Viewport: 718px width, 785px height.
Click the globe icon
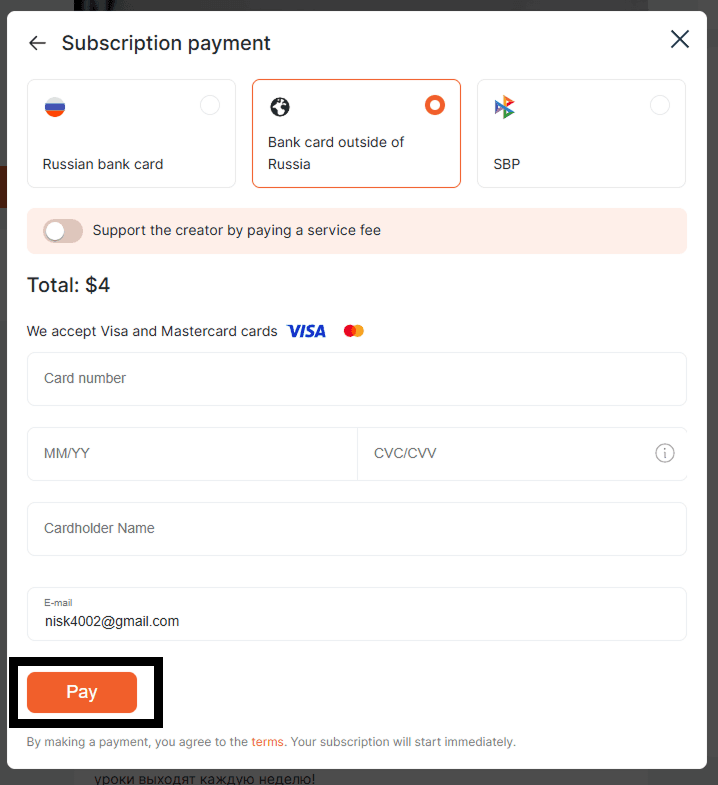(x=280, y=107)
